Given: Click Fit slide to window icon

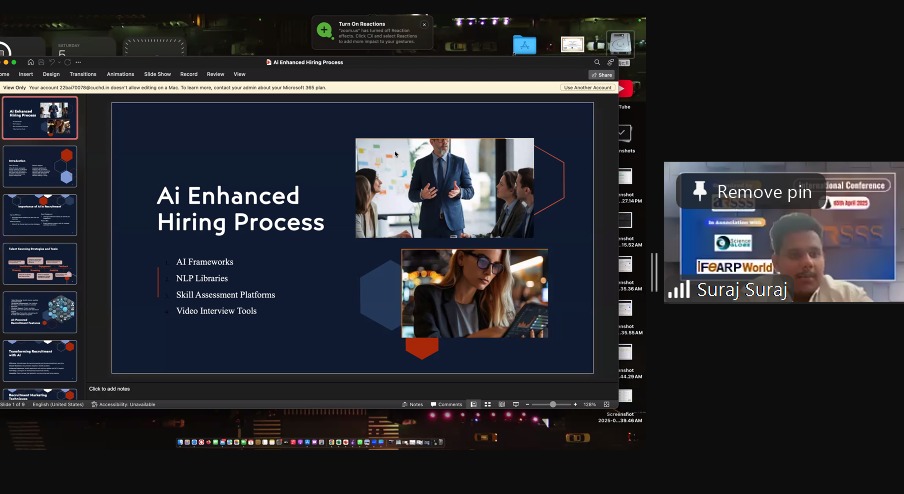Looking at the screenshot, I should pos(607,405).
